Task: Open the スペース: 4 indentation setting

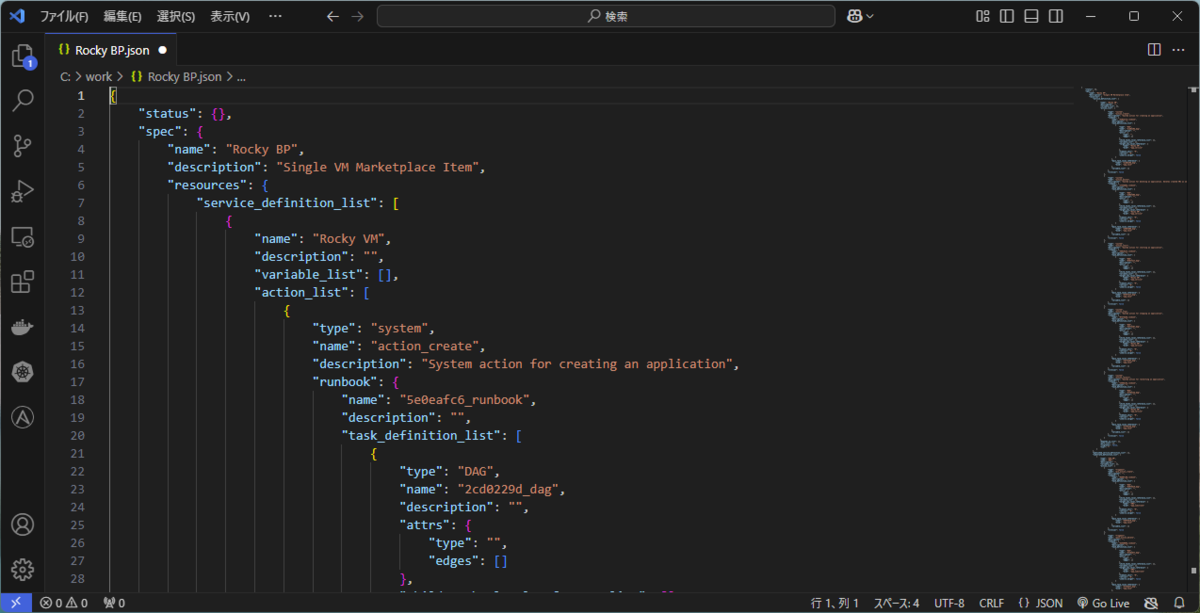Action: coord(896,603)
